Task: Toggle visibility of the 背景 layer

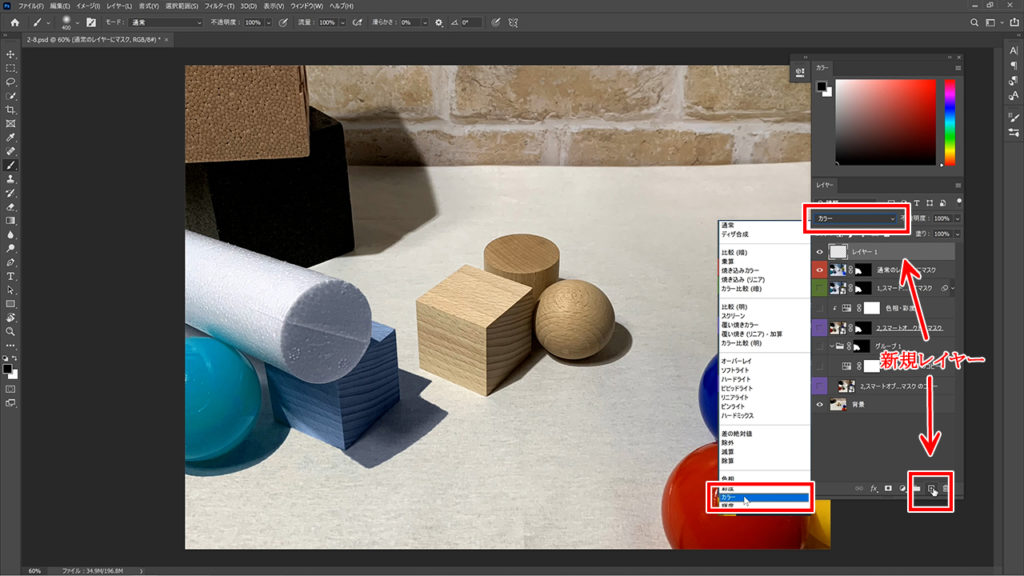Action: [x=820, y=405]
